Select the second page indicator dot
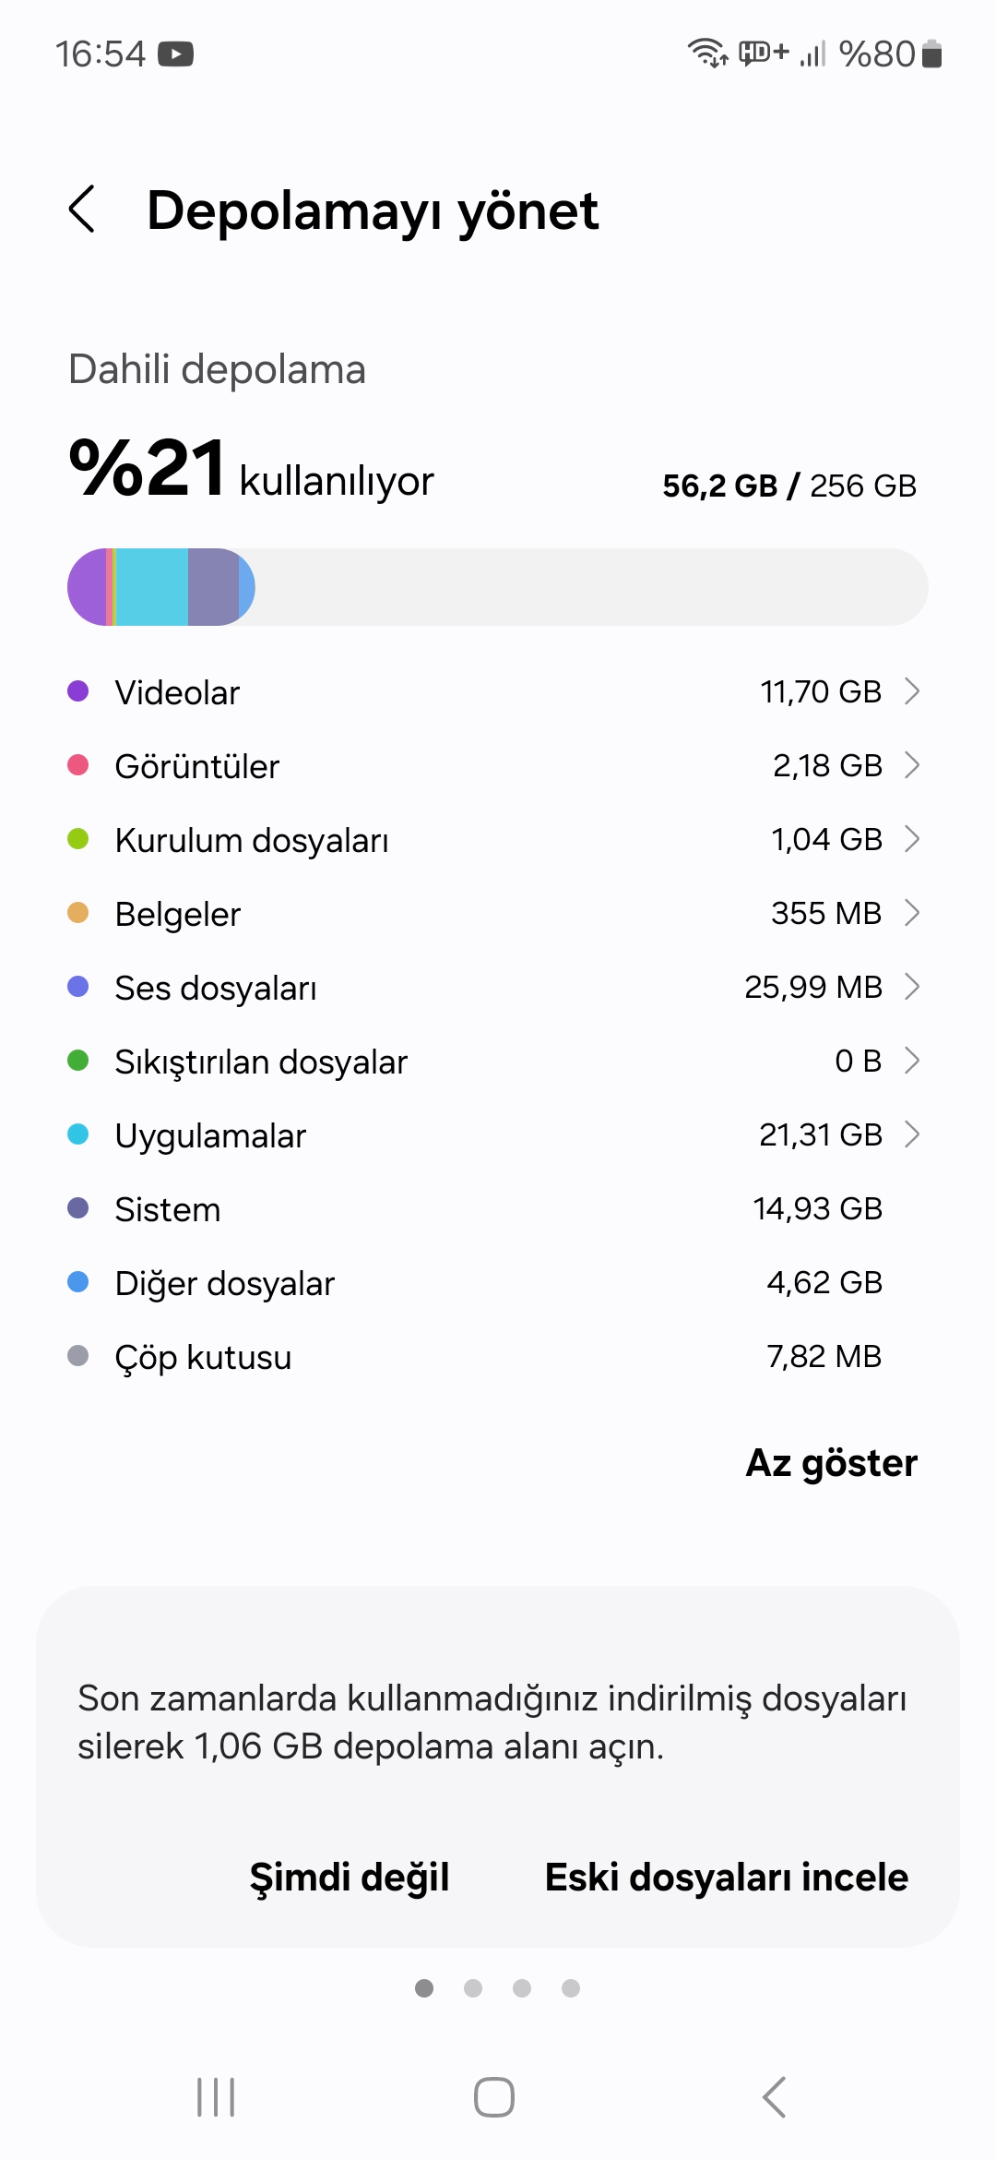Image resolution: width=996 pixels, height=2160 pixels. click(x=473, y=1988)
